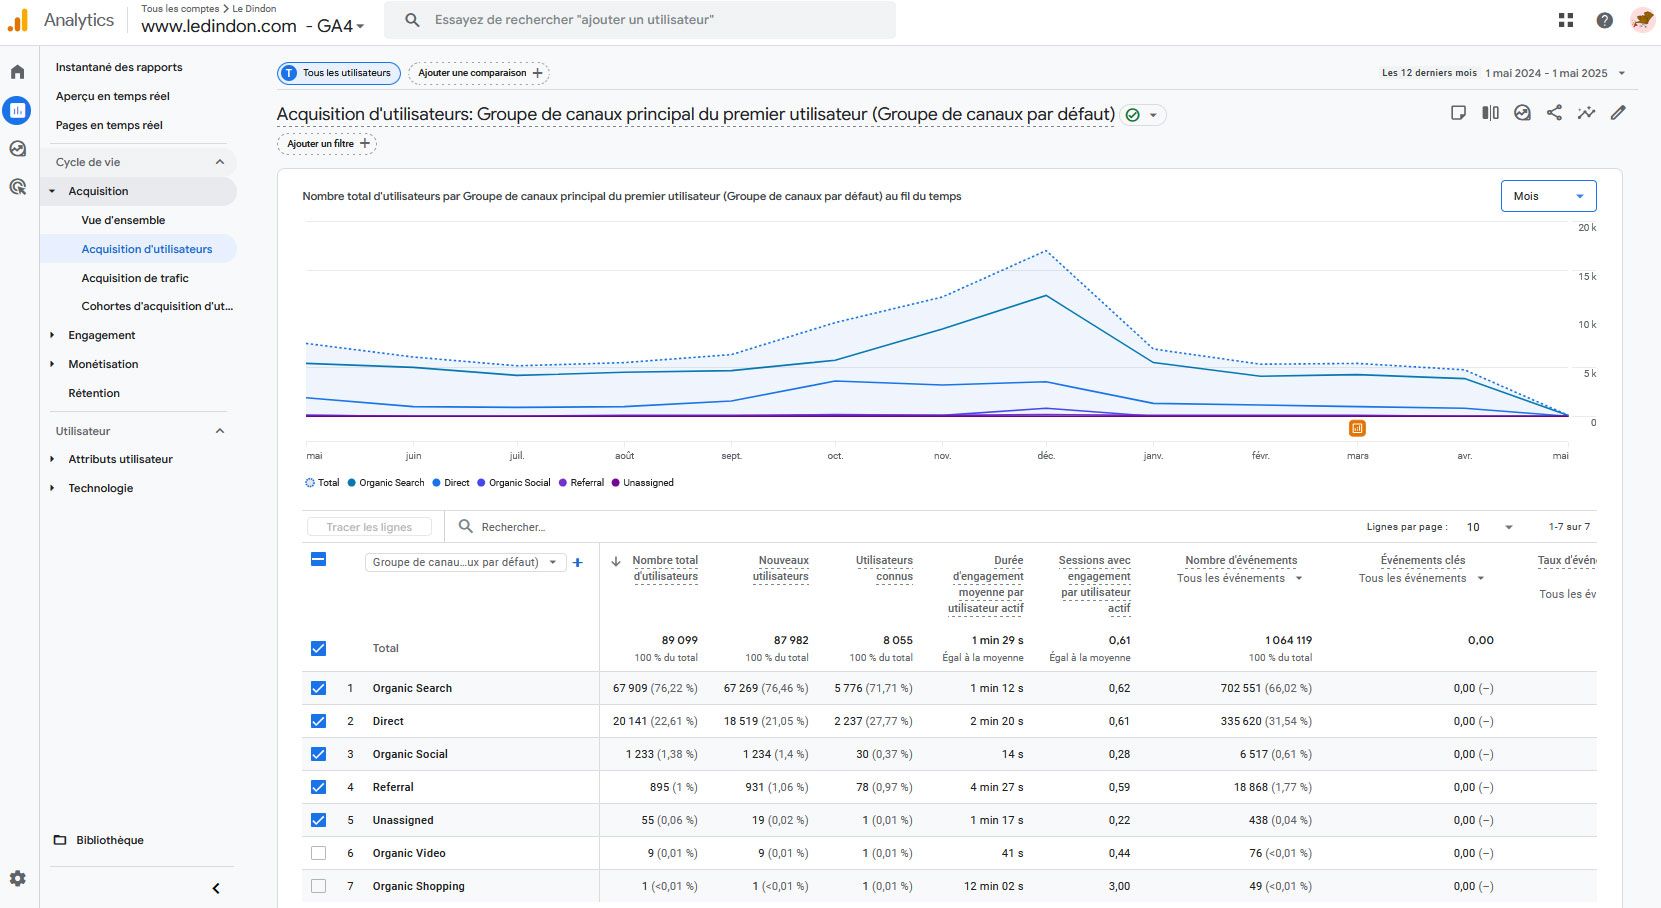Open Reports icon in left rail
Viewport: 1661px width, 908px height.
click(17, 111)
